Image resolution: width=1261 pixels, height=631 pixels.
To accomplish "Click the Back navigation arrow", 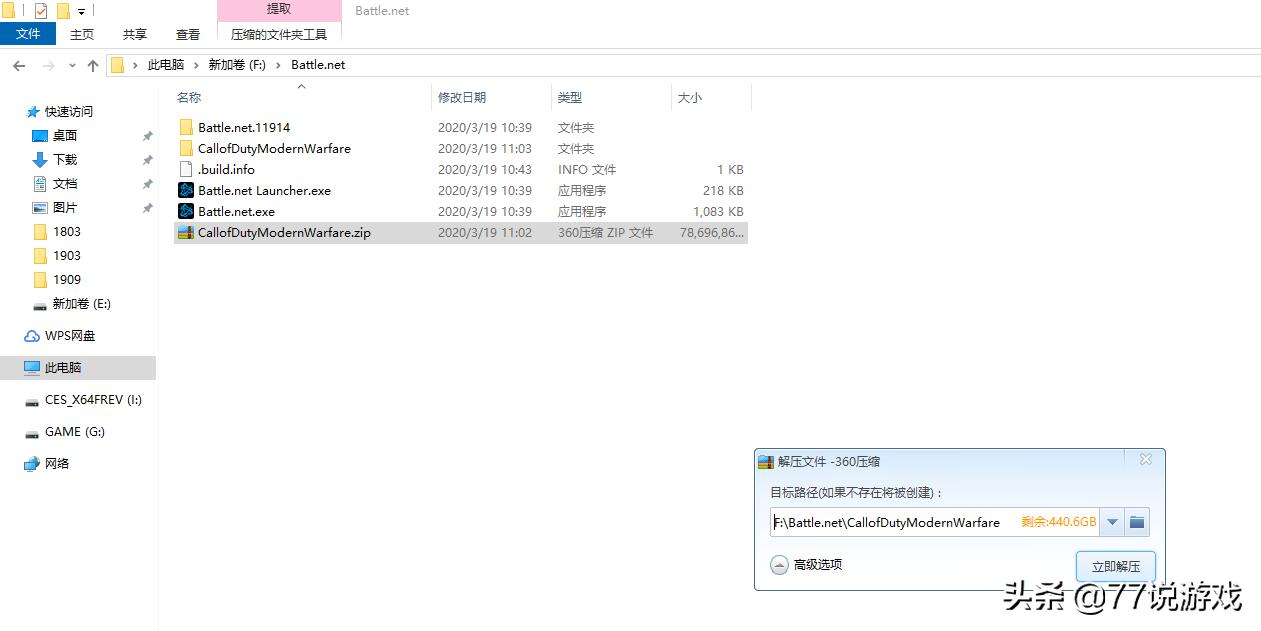I will (x=18, y=64).
